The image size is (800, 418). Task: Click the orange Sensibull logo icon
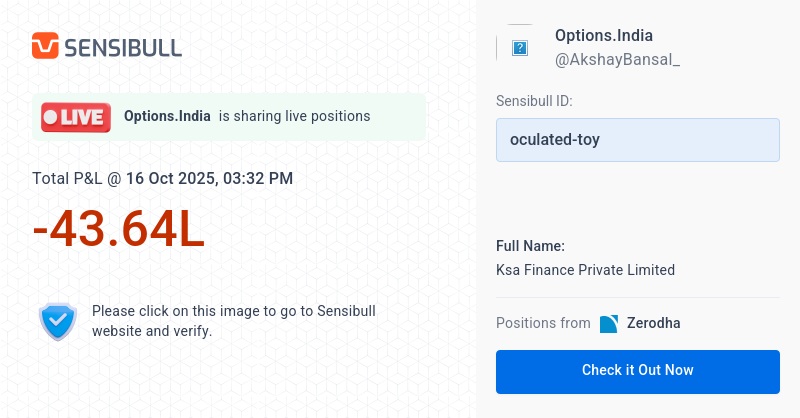coord(45,46)
